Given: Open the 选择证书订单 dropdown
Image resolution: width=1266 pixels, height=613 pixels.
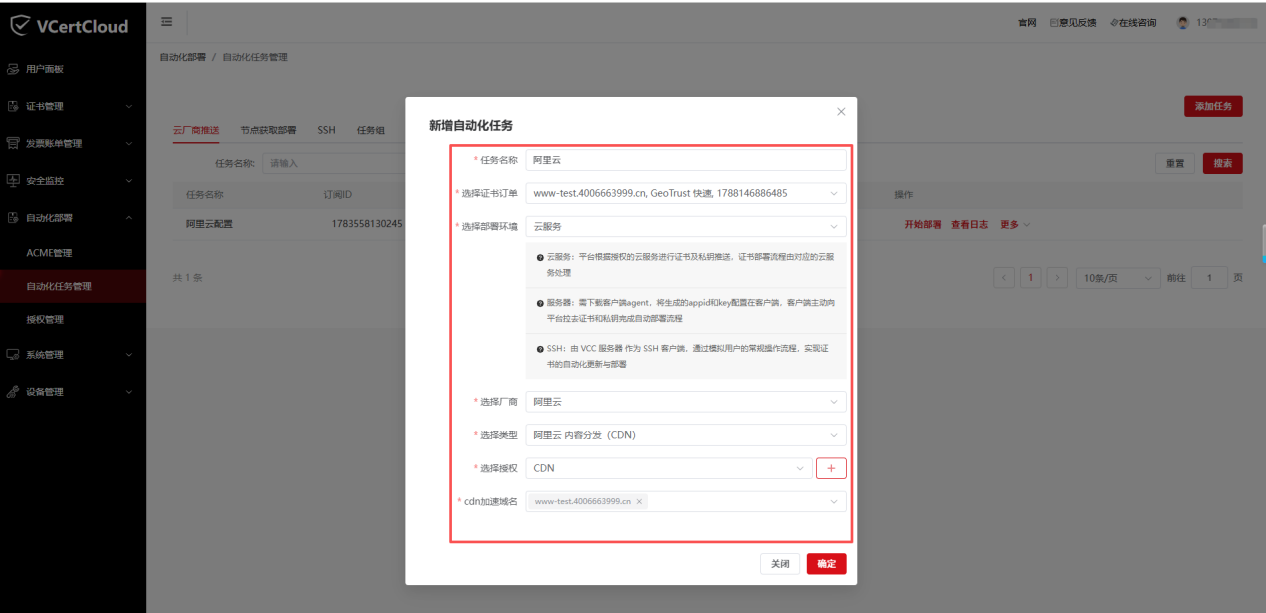Looking at the screenshot, I should point(686,193).
